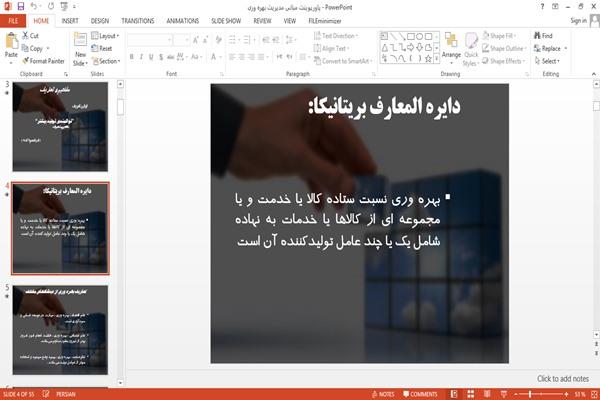Click the Redo icon in quick access toolbar
This screenshot has width=600, height=400.
point(51,6)
